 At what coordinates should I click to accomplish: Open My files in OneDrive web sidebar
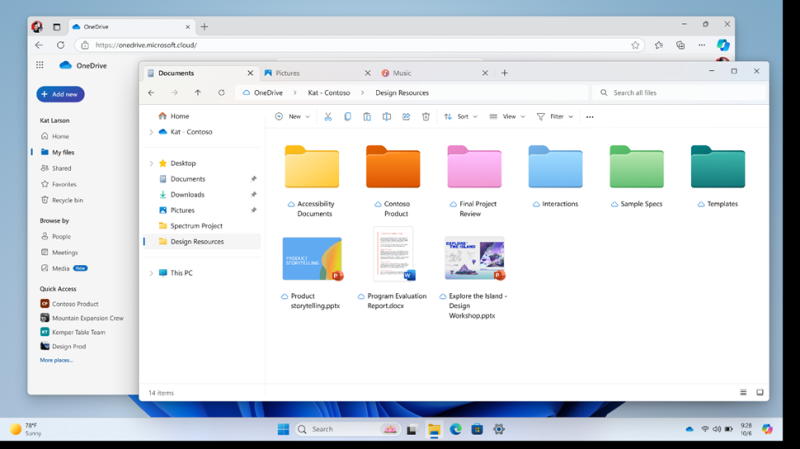tap(57, 152)
